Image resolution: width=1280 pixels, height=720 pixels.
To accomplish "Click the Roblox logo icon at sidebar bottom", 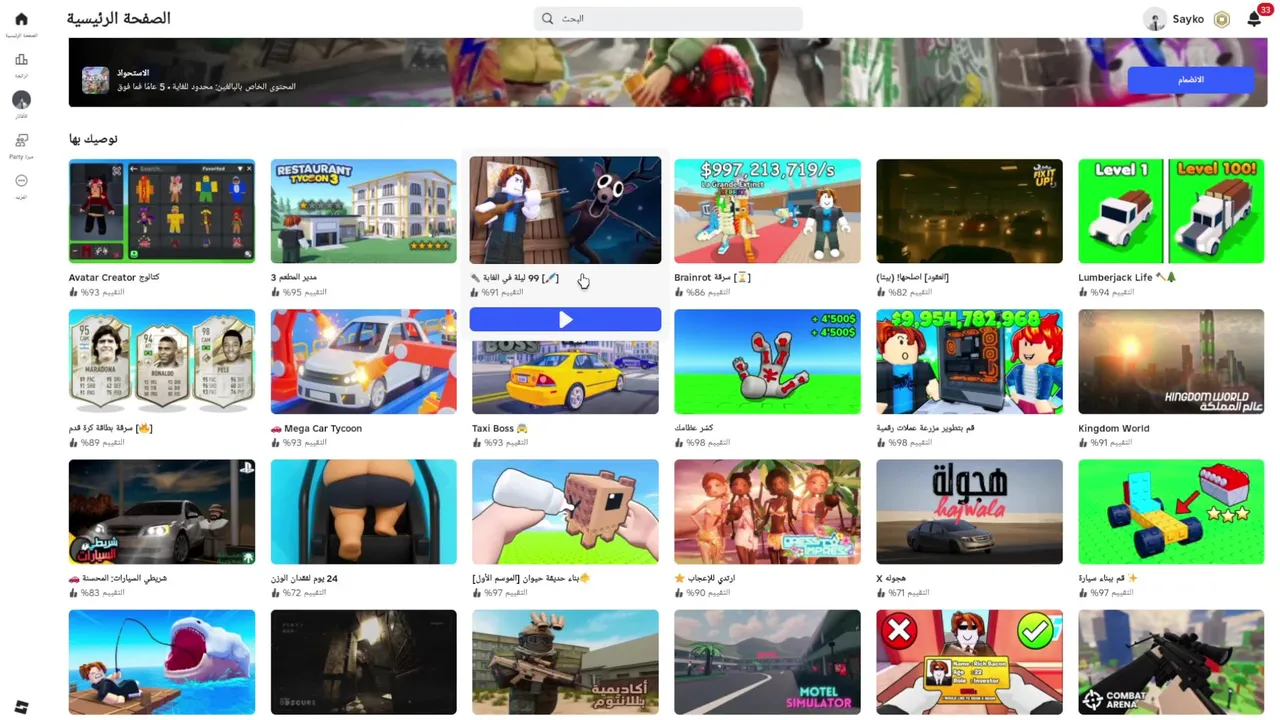I will [x=21, y=707].
